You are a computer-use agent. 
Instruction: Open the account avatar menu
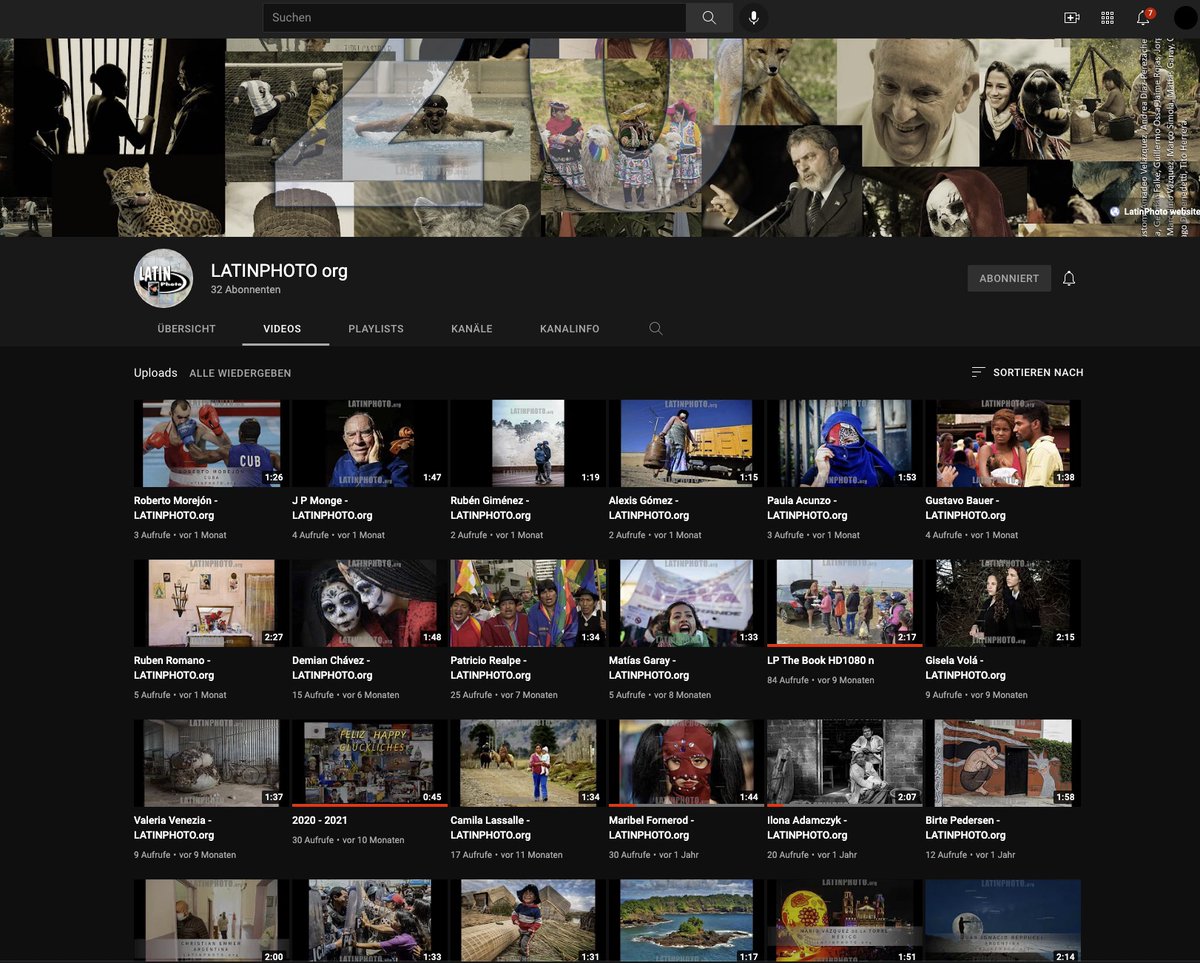[x=1186, y=17]
